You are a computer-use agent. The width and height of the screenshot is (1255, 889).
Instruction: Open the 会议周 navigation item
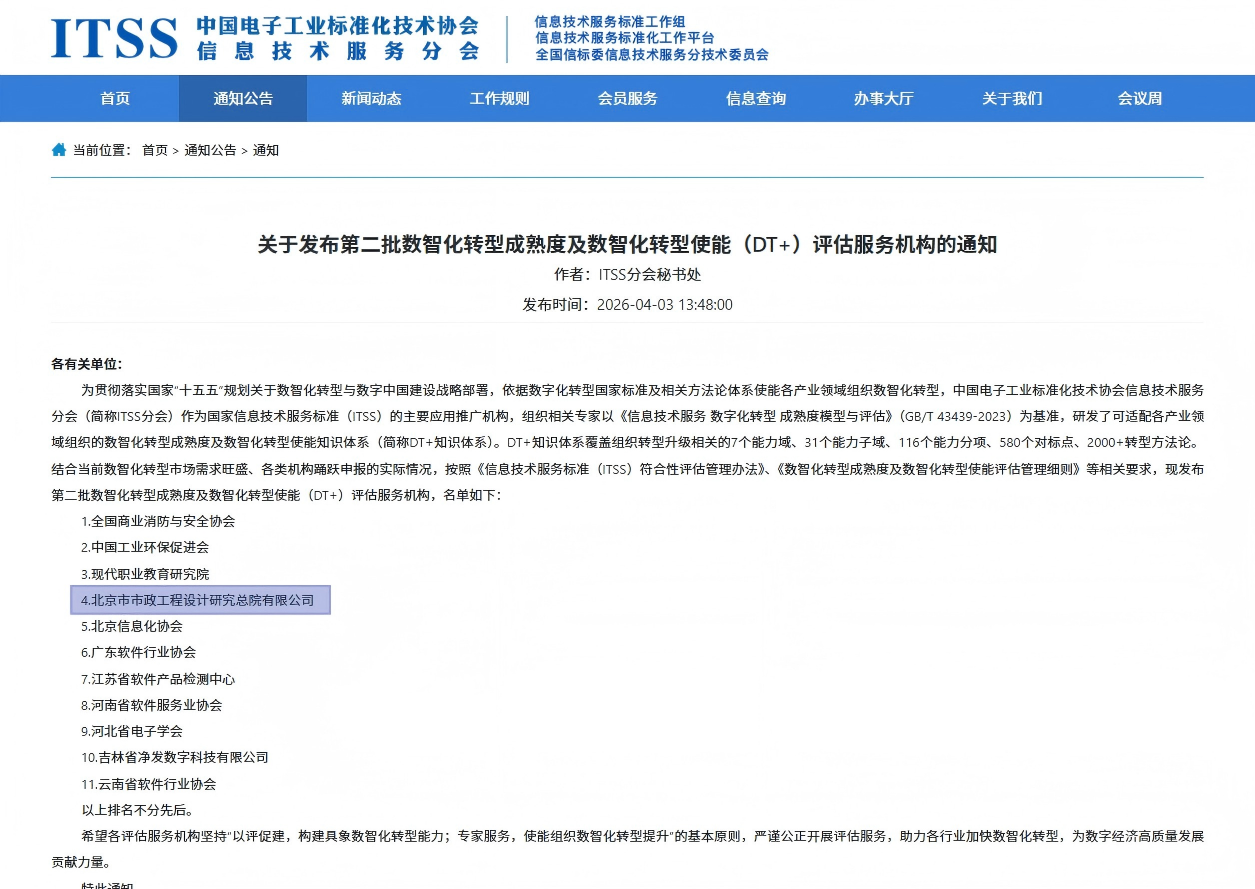[x=1139, y=98]
